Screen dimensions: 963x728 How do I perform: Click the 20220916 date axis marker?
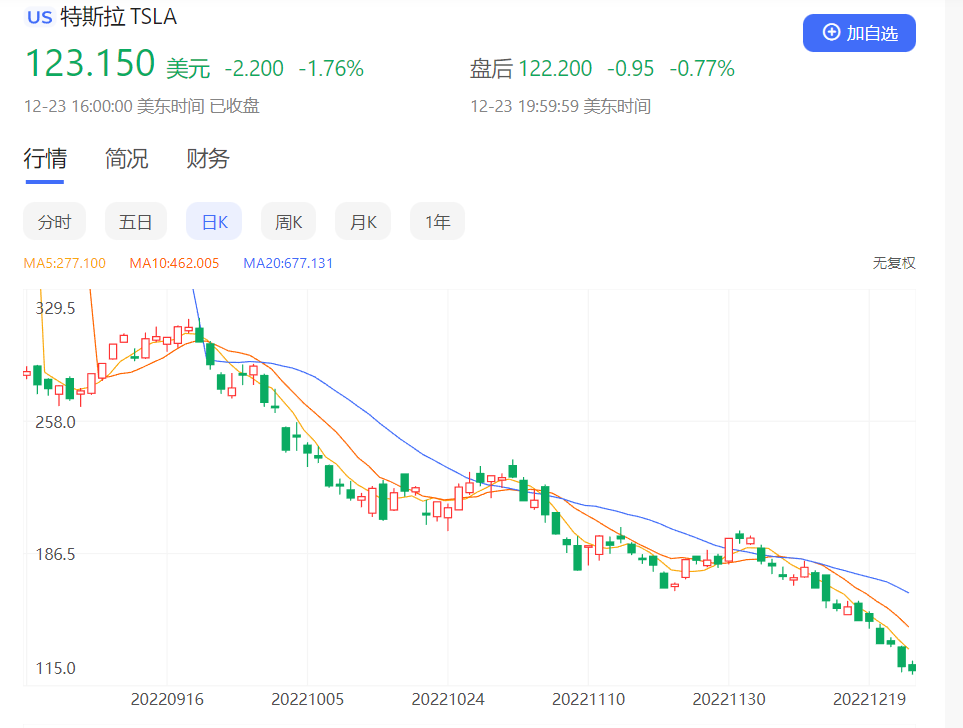[x=166, y=699]
